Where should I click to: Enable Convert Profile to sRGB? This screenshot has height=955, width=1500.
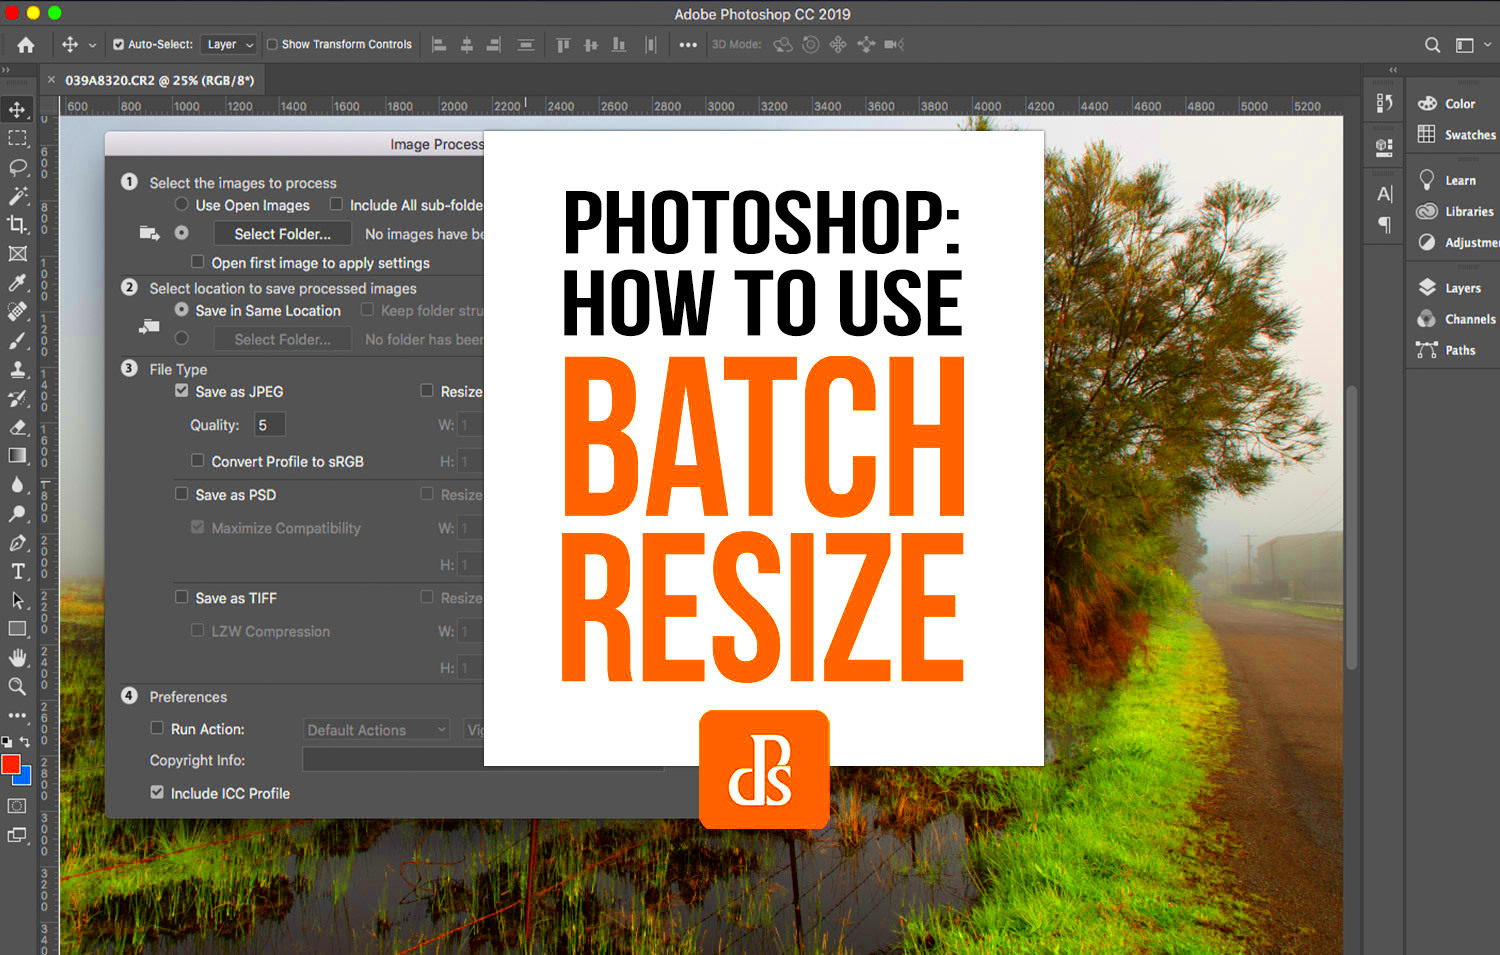197,461
